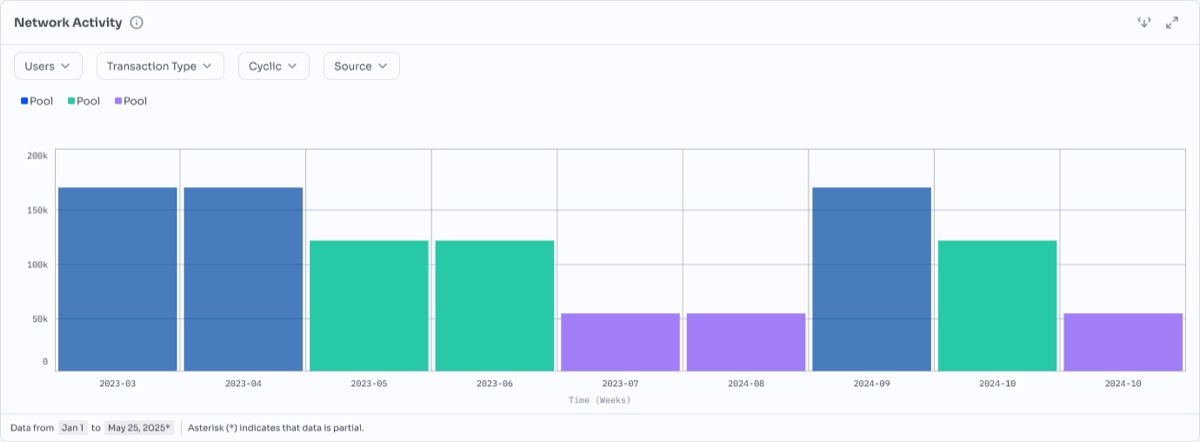Open the Users dropdown filter

pyautogui.click(x=48, y=66)
